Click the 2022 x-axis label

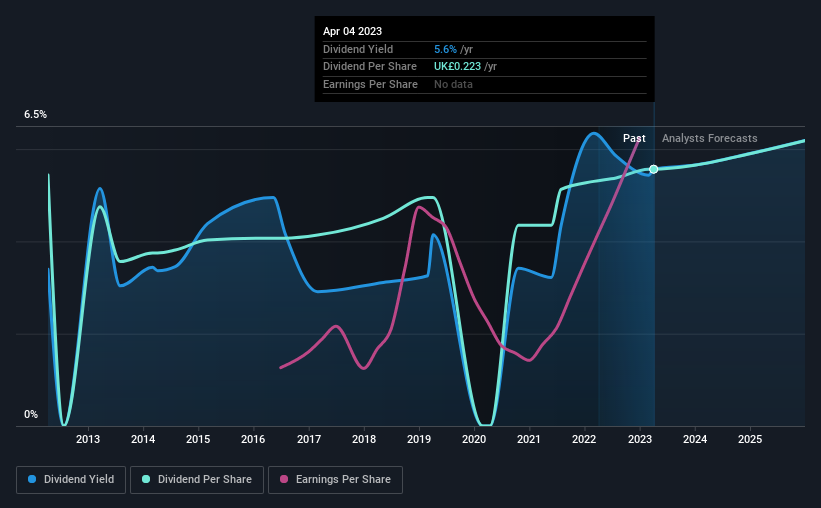coord(584,439)
